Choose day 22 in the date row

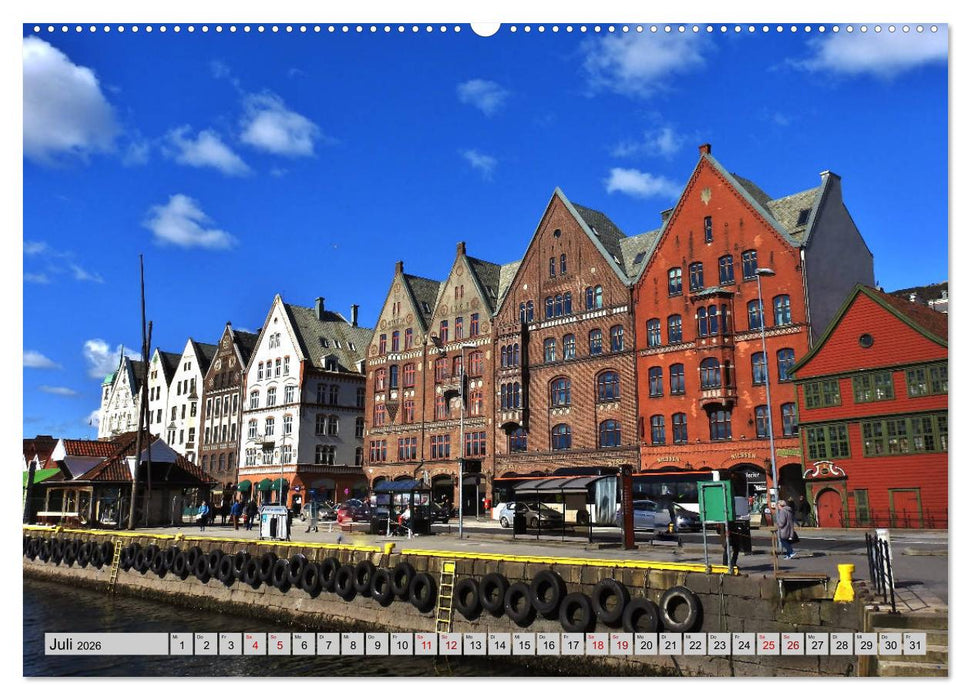[x=694, y=644]
